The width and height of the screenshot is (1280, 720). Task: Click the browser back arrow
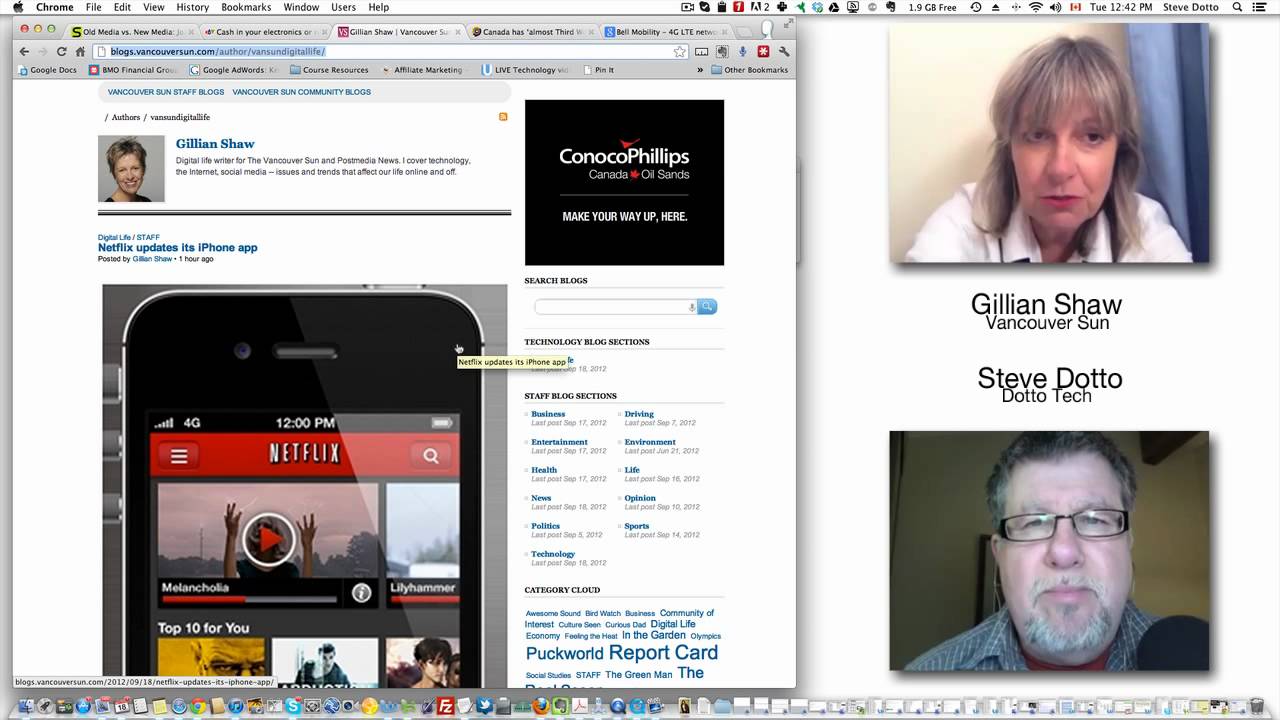point(25,51)
